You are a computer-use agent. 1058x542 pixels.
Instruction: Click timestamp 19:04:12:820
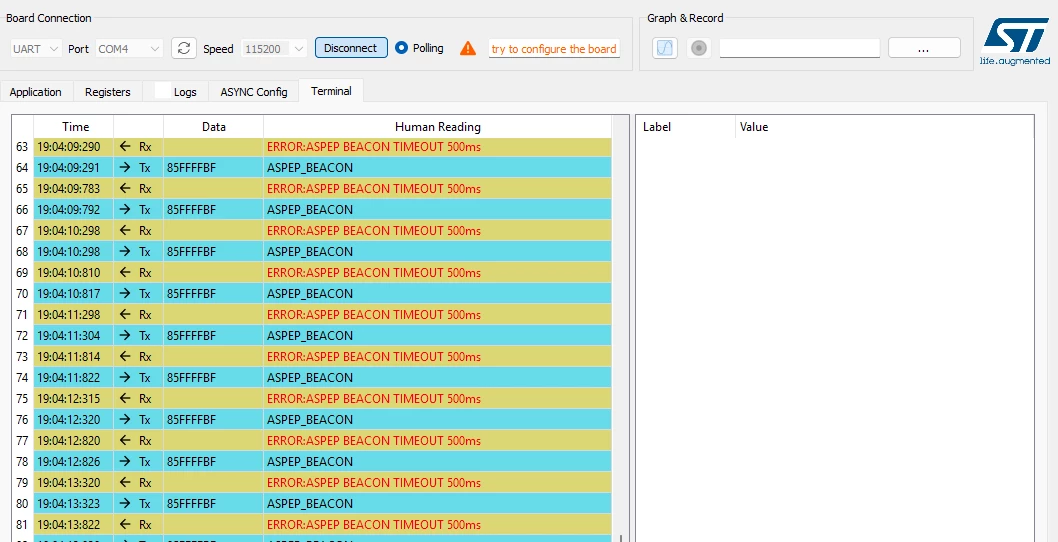[x=68, y=441]
